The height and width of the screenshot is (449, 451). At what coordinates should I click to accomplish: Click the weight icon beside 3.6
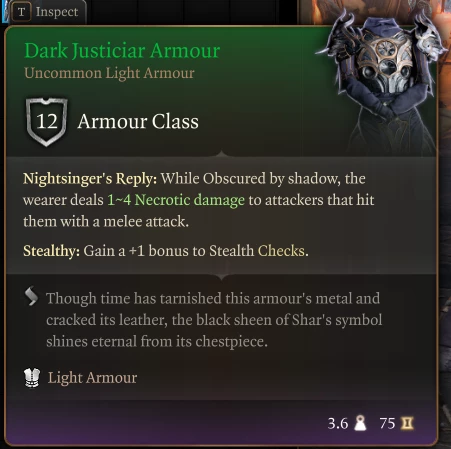360,423
